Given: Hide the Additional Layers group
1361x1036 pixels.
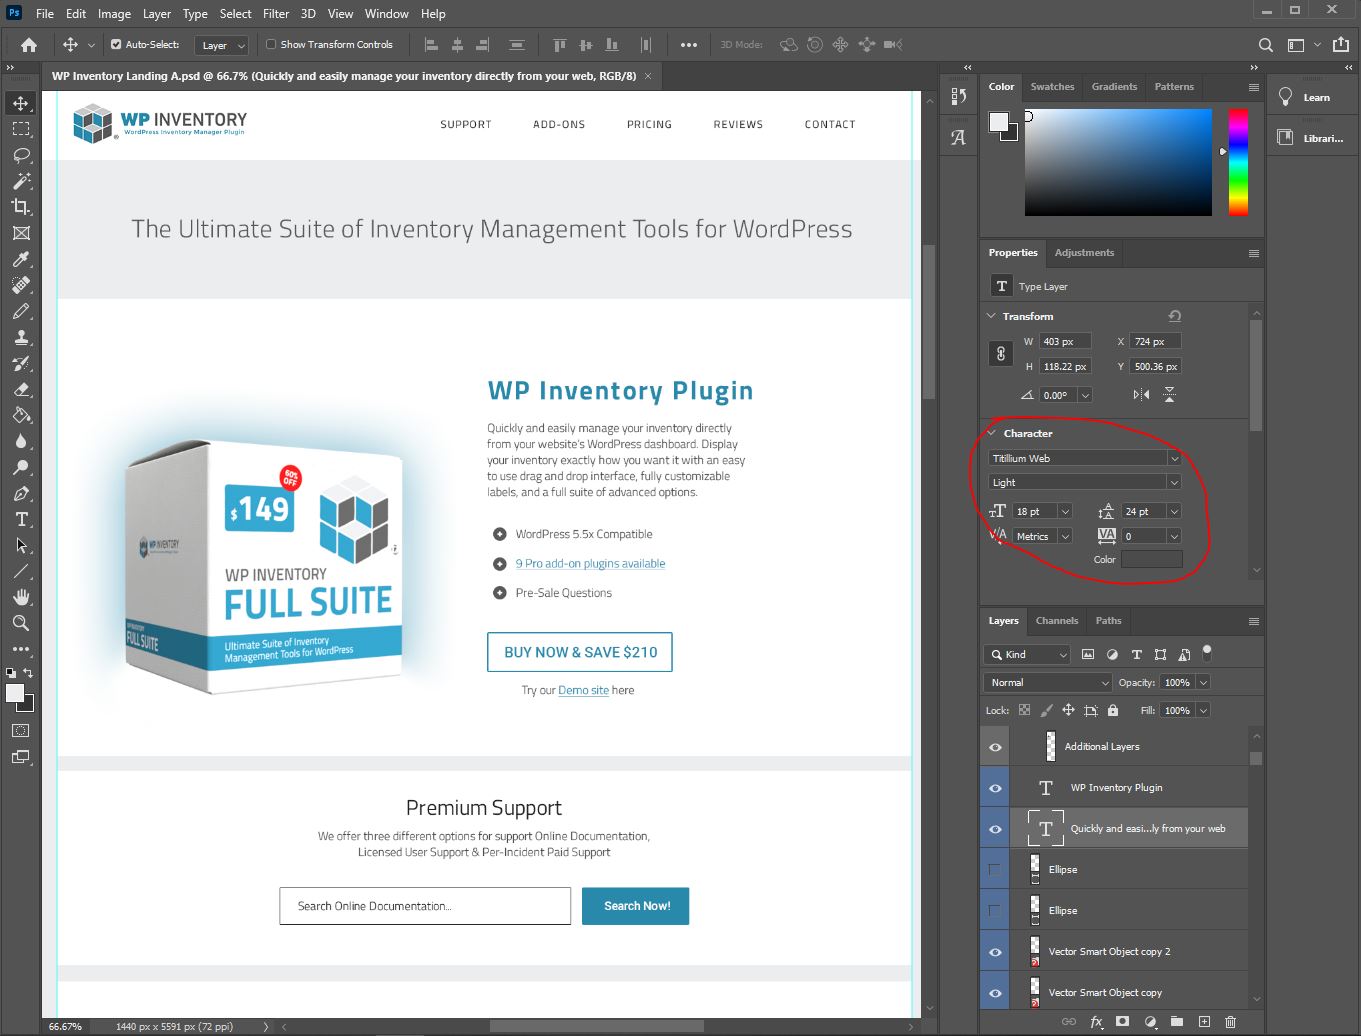Looking at the screenshot, I should 995,747.
